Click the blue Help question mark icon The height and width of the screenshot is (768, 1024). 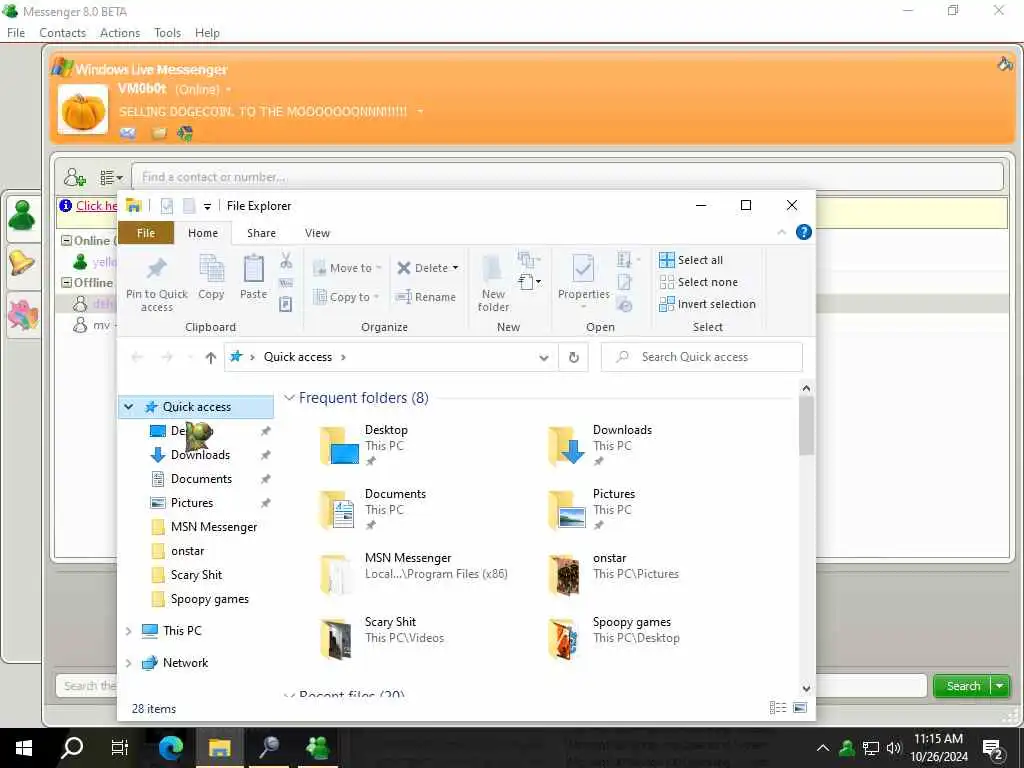tap(804, 232)
